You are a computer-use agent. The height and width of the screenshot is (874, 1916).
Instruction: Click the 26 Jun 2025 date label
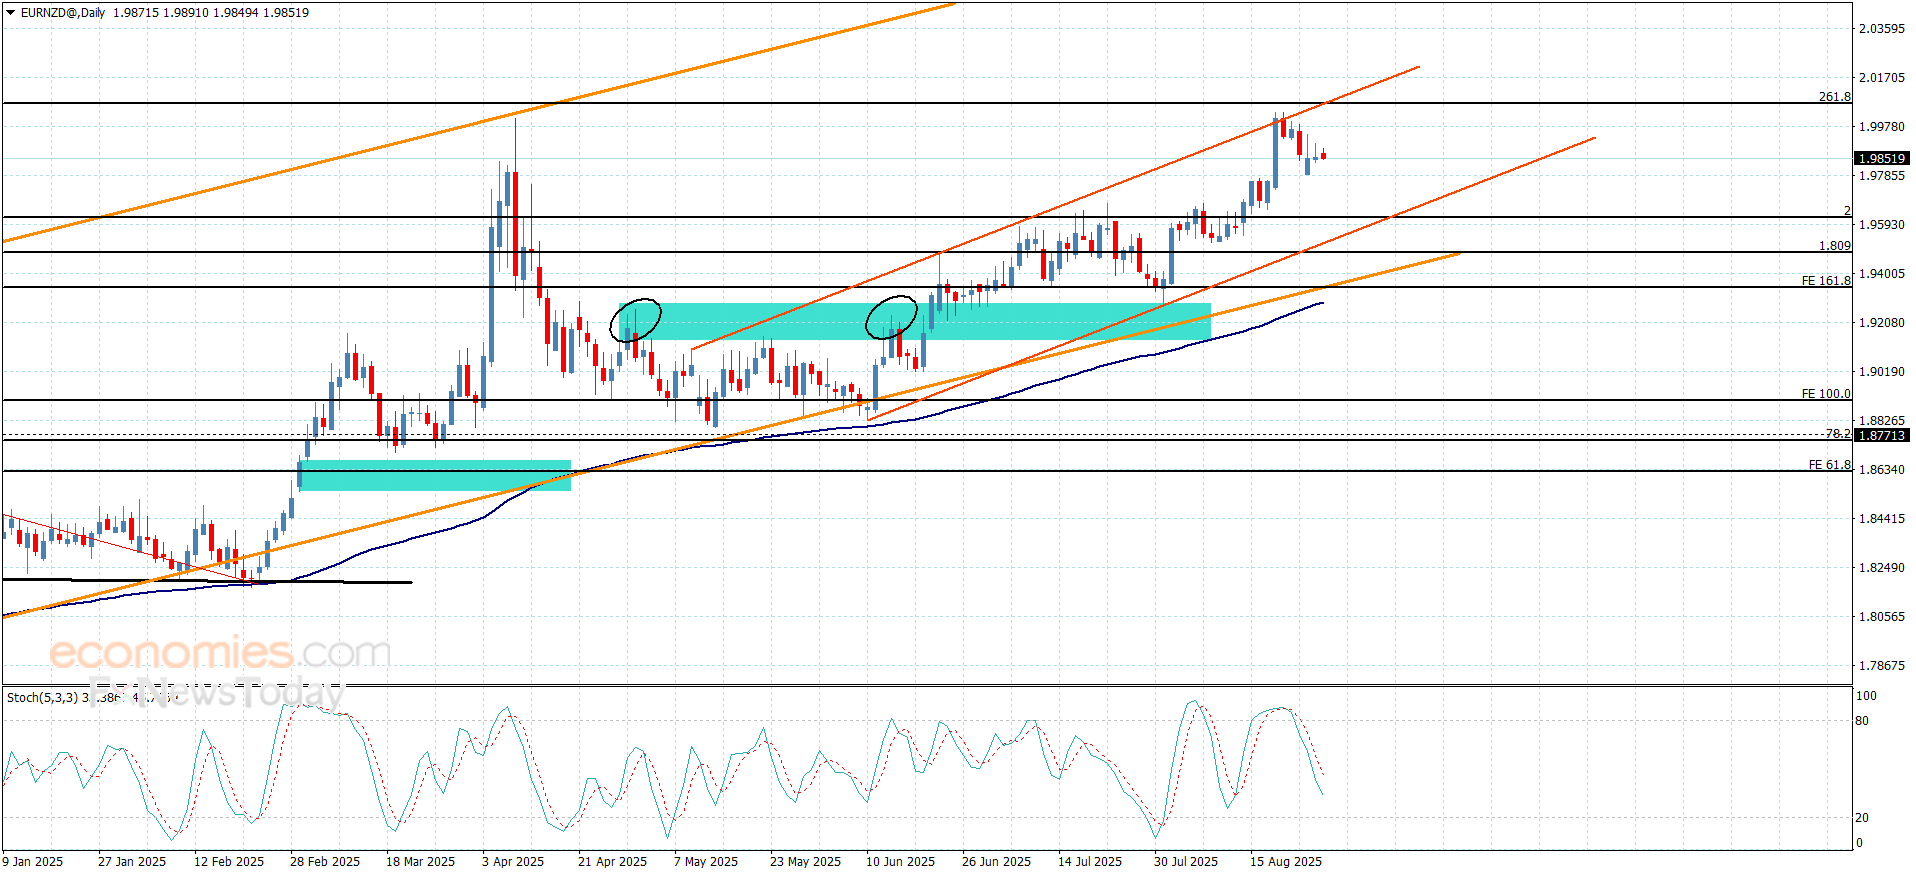(996, 861)
